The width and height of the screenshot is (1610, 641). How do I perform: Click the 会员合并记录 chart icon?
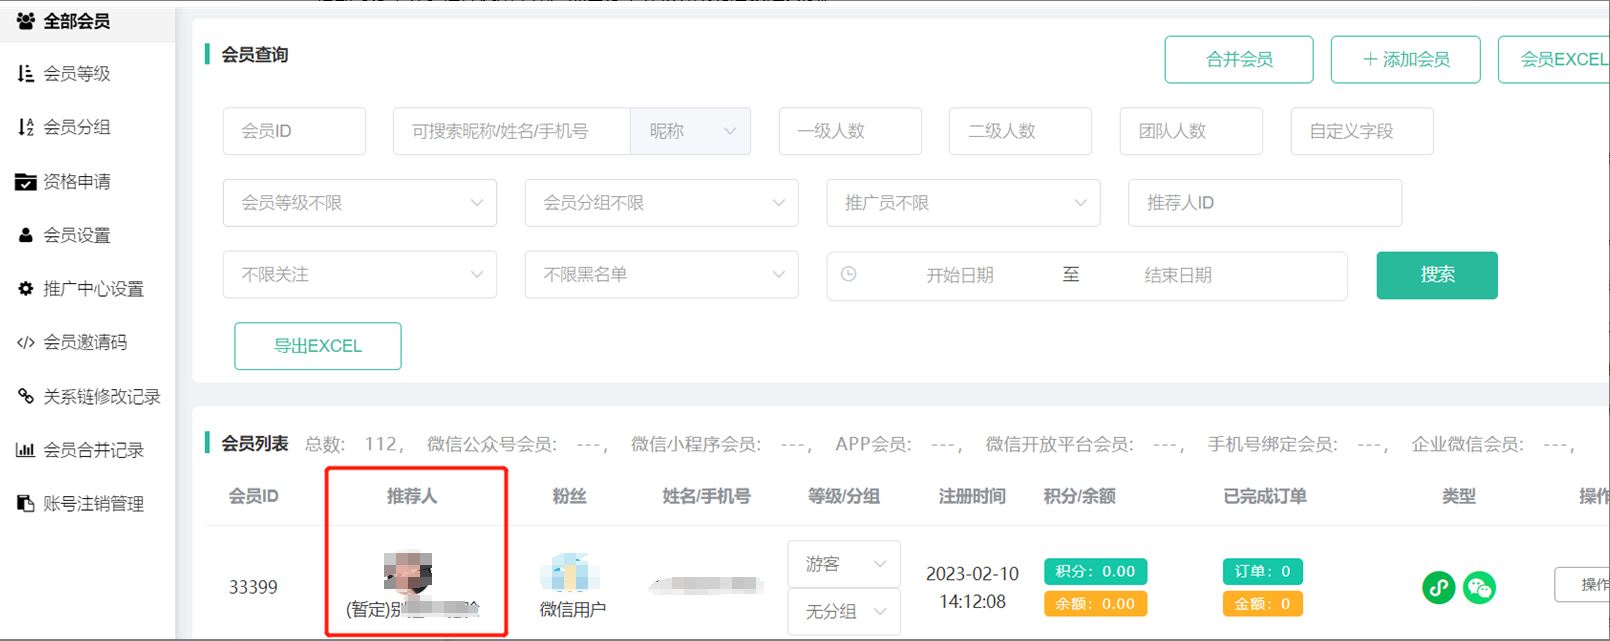click(x=26, y=450)
